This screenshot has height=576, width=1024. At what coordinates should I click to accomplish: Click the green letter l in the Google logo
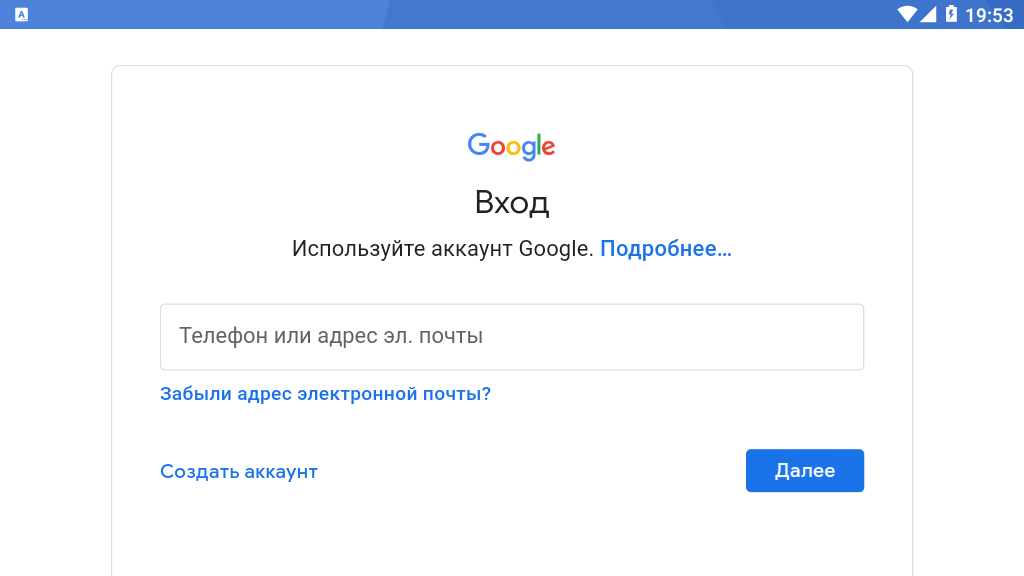pos(538,144)
